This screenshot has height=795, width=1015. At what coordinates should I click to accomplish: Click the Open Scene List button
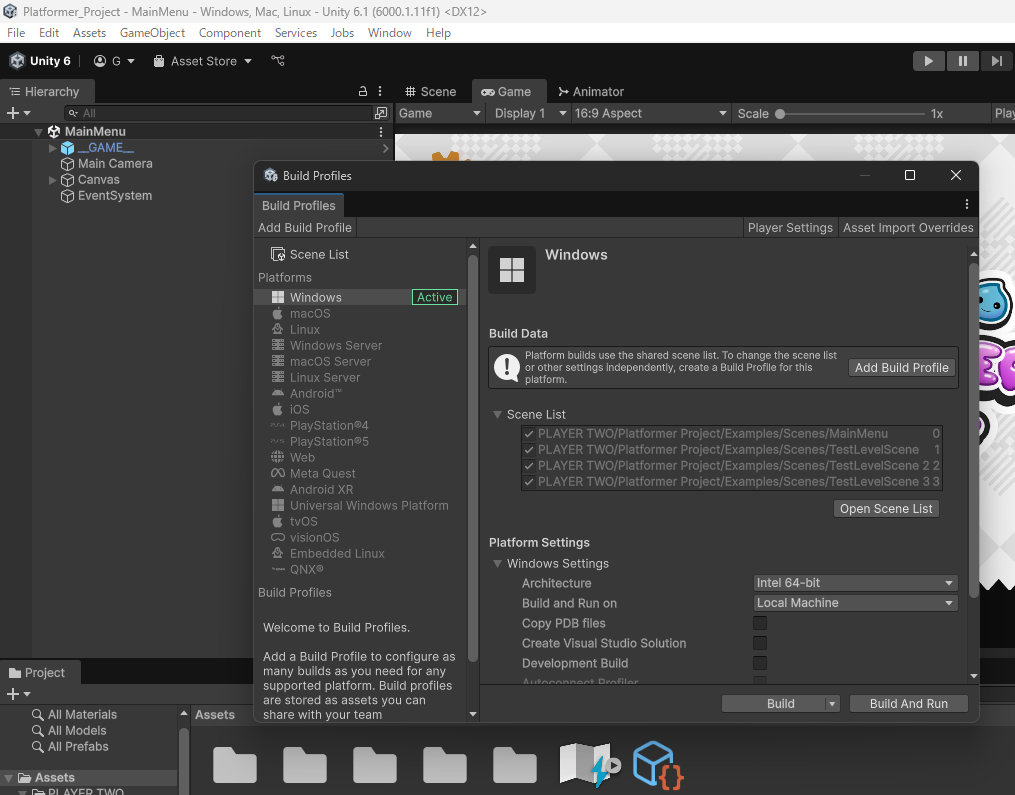click(886, 509)
